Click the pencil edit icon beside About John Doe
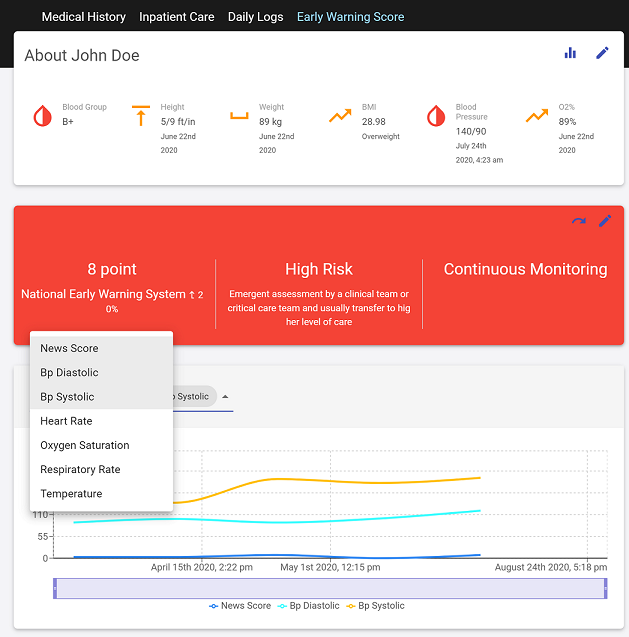 pos(602,53)
